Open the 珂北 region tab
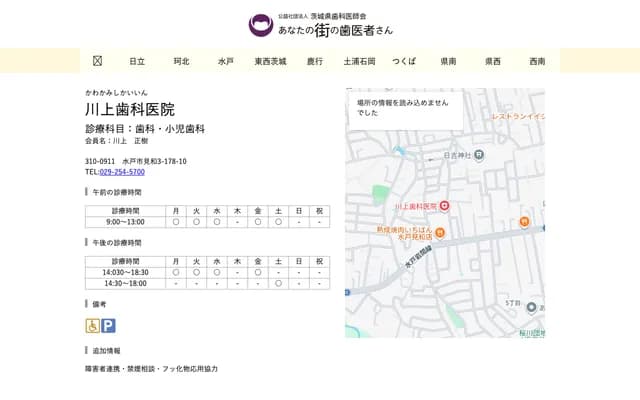Screen dimensions: 640x400 (182, 61)
